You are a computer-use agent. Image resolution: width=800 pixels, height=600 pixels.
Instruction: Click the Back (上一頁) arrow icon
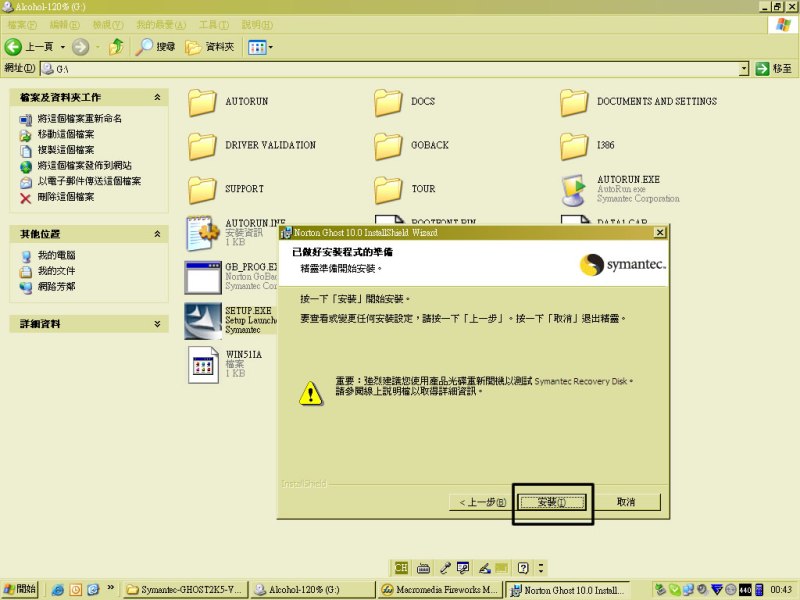13,47
